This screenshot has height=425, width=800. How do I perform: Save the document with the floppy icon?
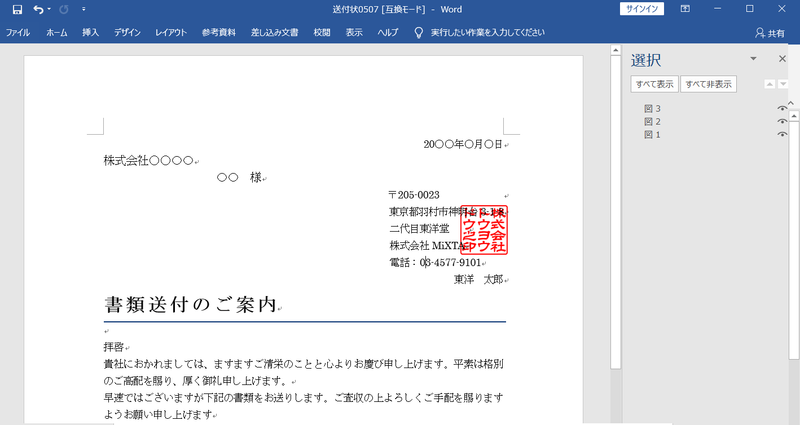(17, 9)
